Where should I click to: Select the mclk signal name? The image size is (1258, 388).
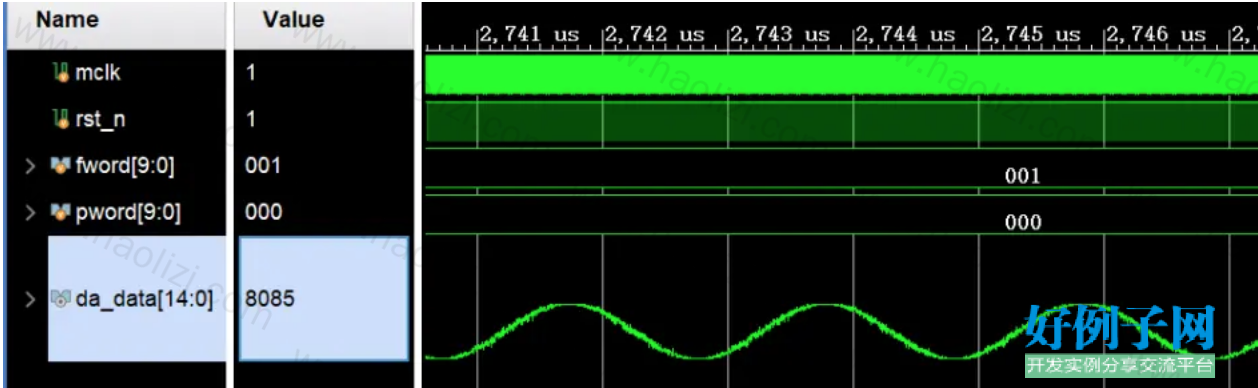pos(98,73)
